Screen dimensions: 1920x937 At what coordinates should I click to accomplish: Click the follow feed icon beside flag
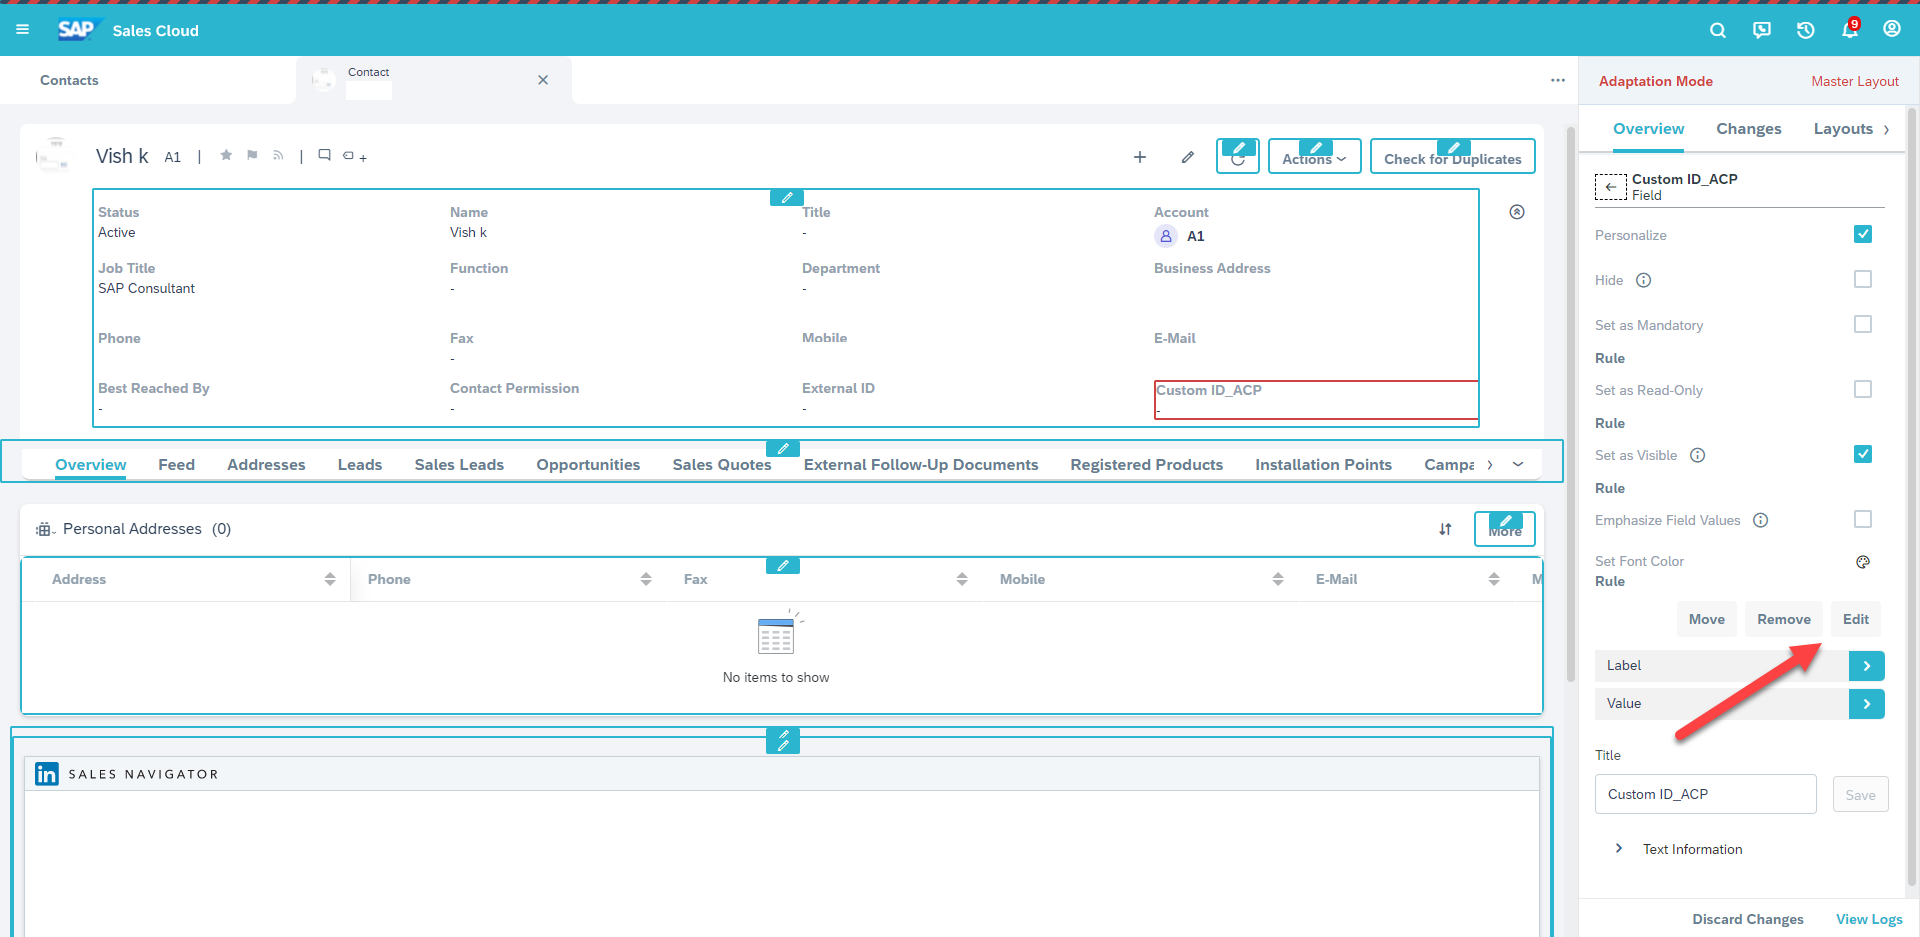(x=278, y=155)
